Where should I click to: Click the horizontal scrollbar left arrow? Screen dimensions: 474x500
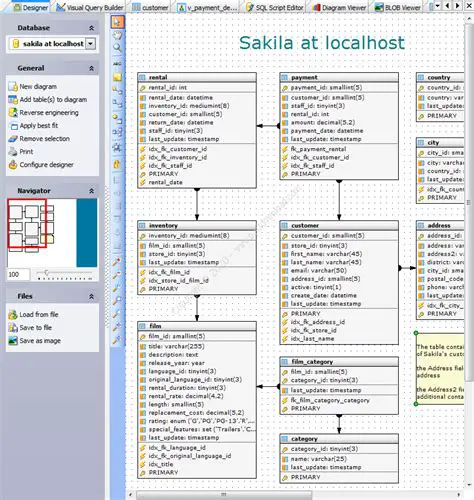(x=130, y=495)
